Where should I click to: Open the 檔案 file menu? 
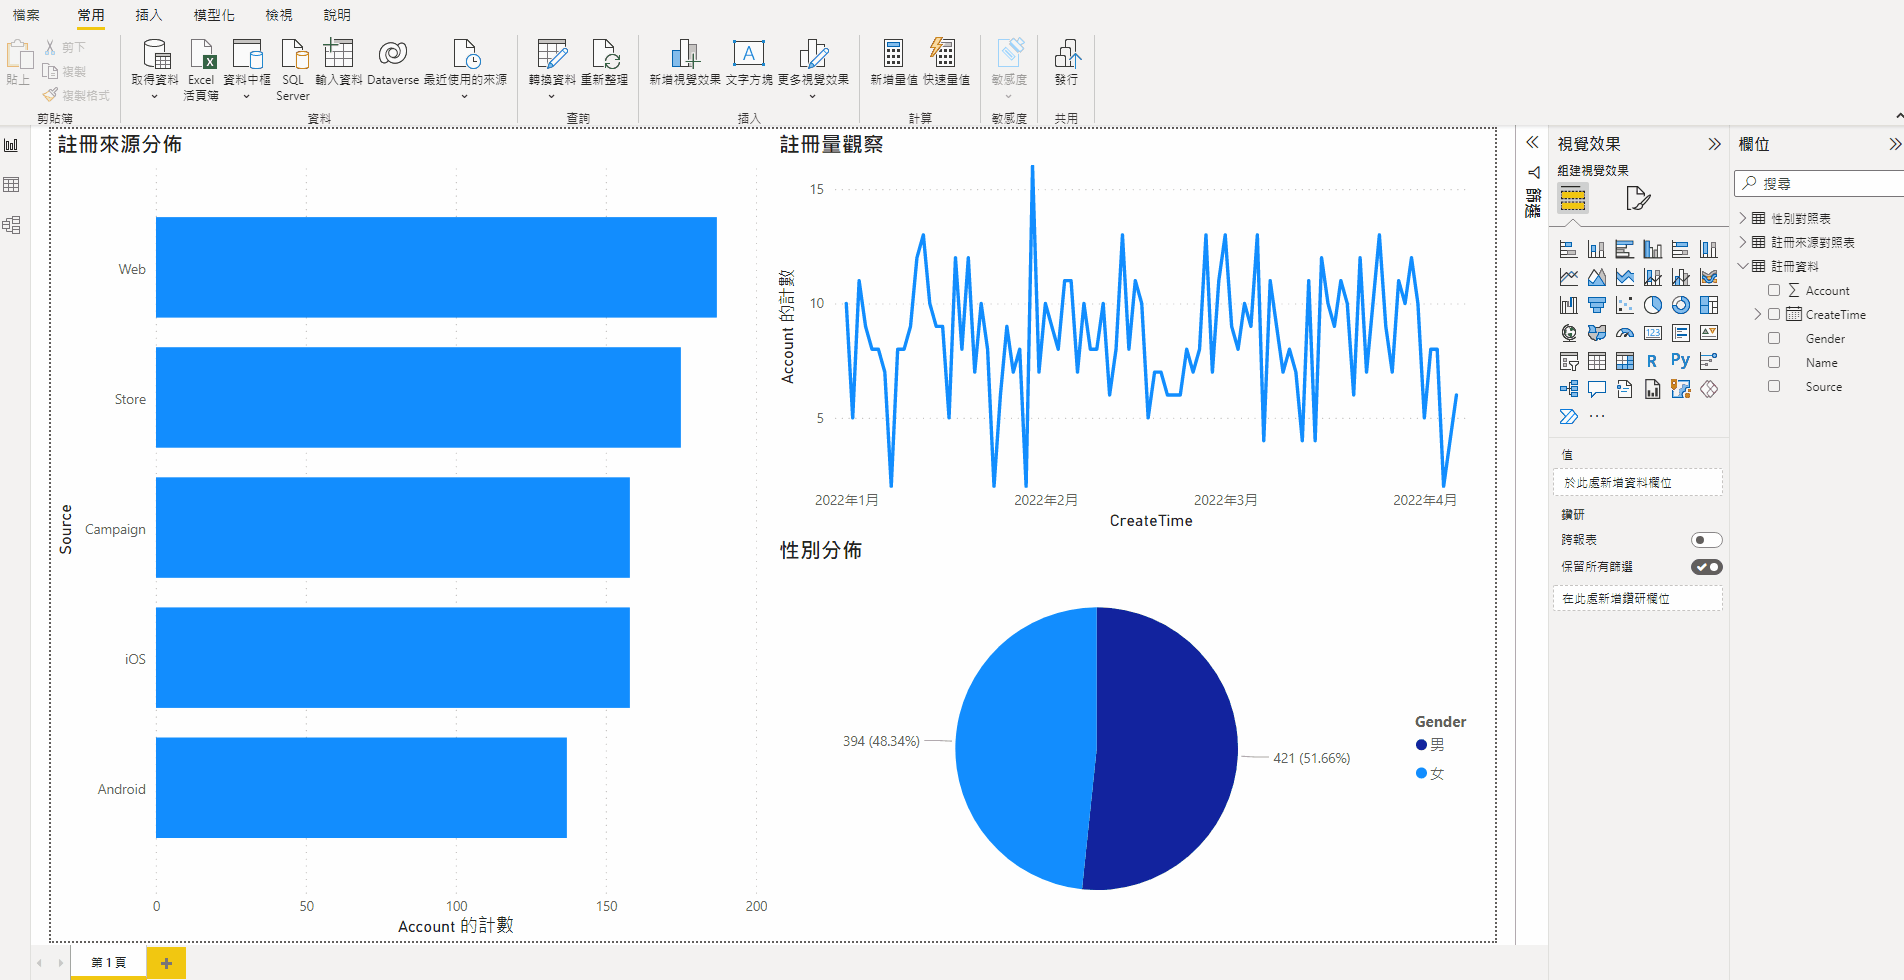[x=26, y=15]
